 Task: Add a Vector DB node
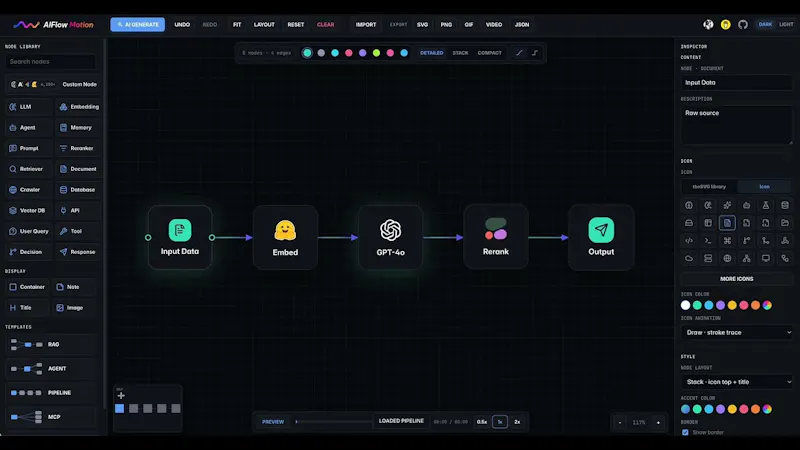pos(29,210)
